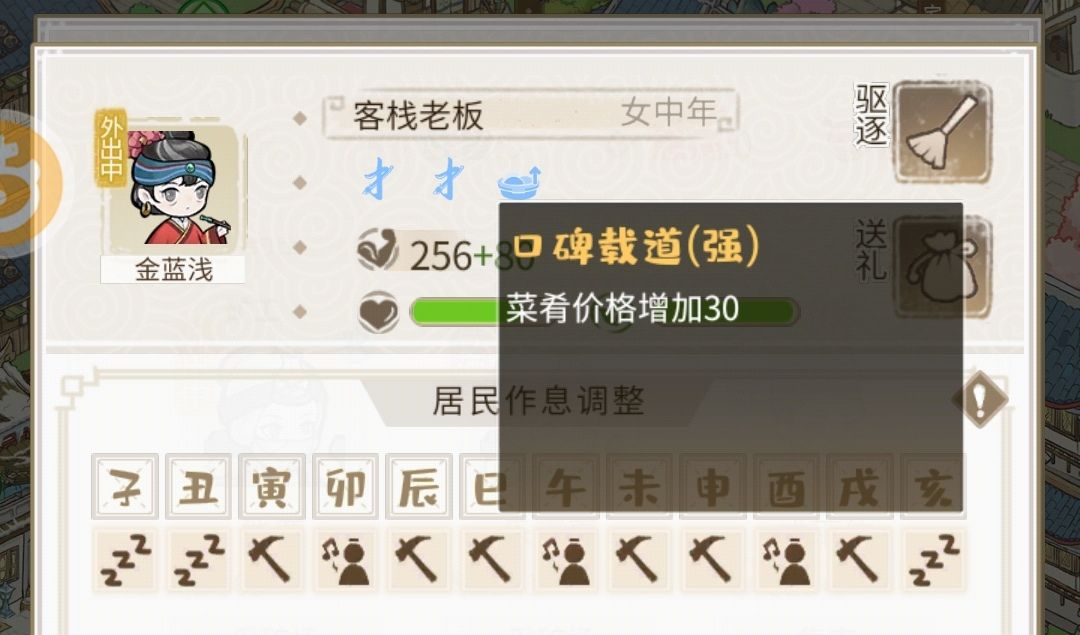The height and width of the screenshot is (635, 1080).
Task: Click the broom expel (驱逐) icon
Action: pos(942,132)
